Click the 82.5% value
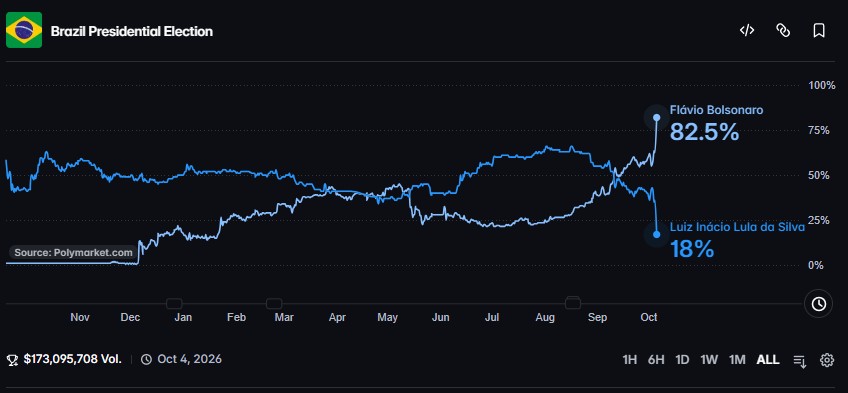Viewport: 848px width, 393px height. pyautogui.click(x=705, y=132)
